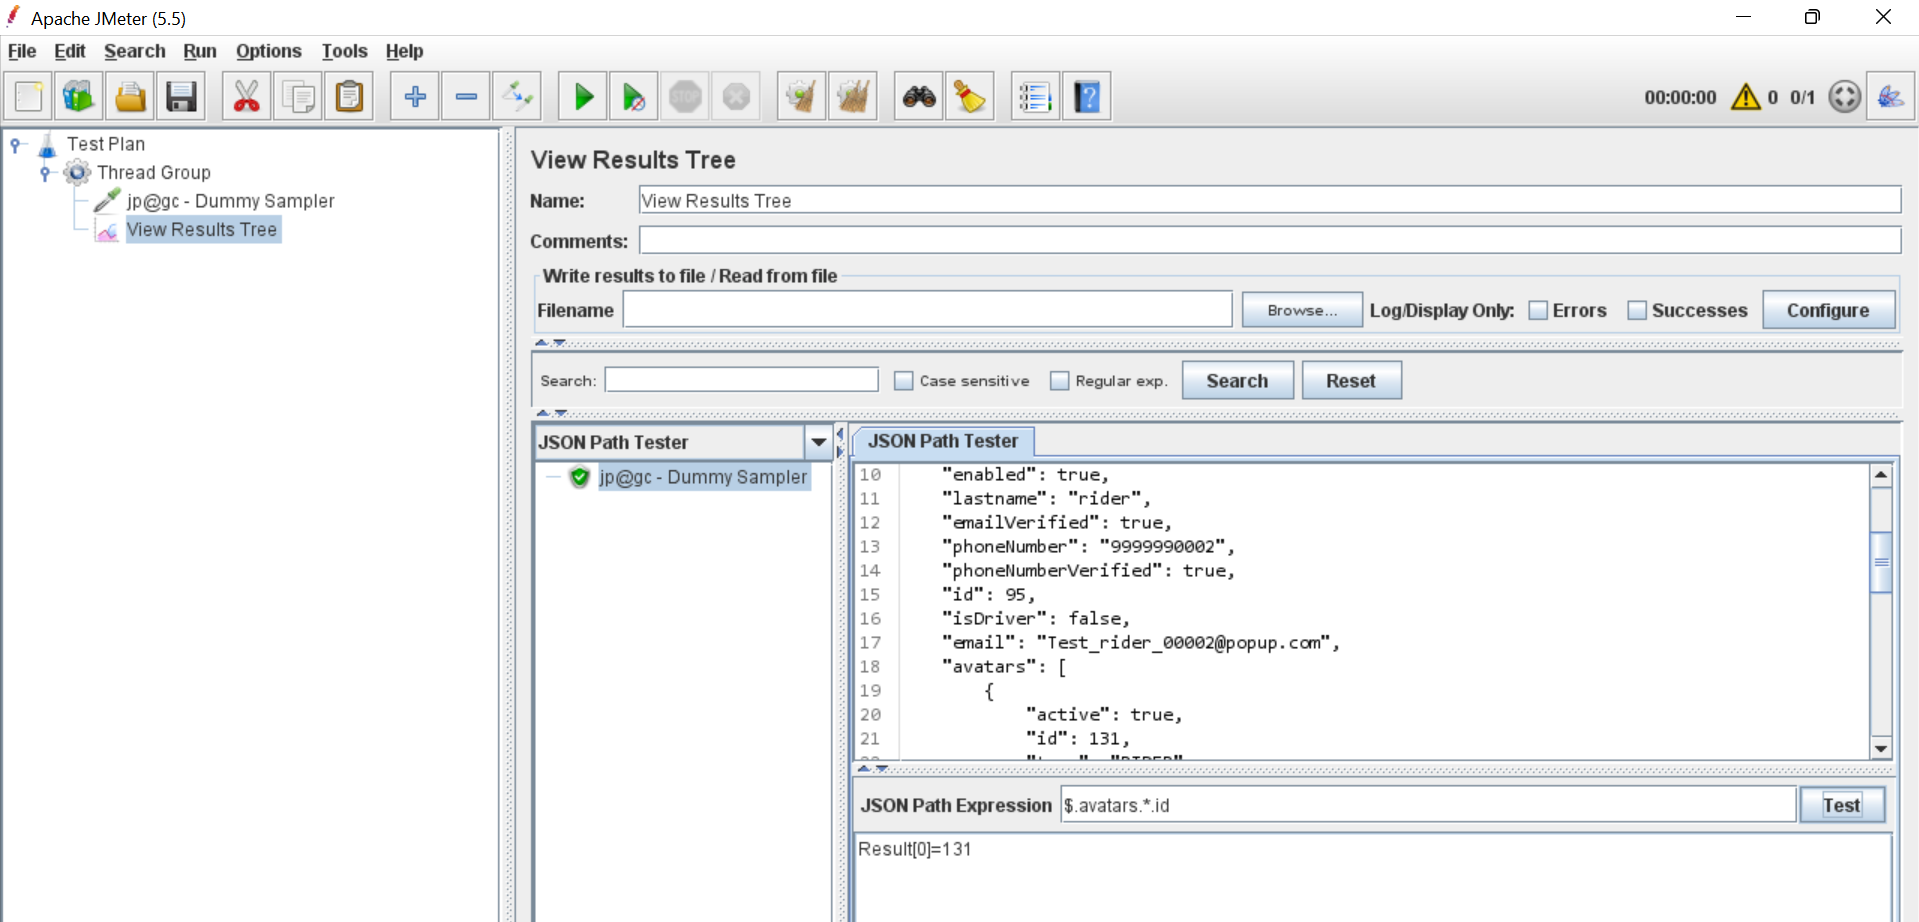Open the Run menu
This screenshot has width=1919, height=922.
pos(199,51)
